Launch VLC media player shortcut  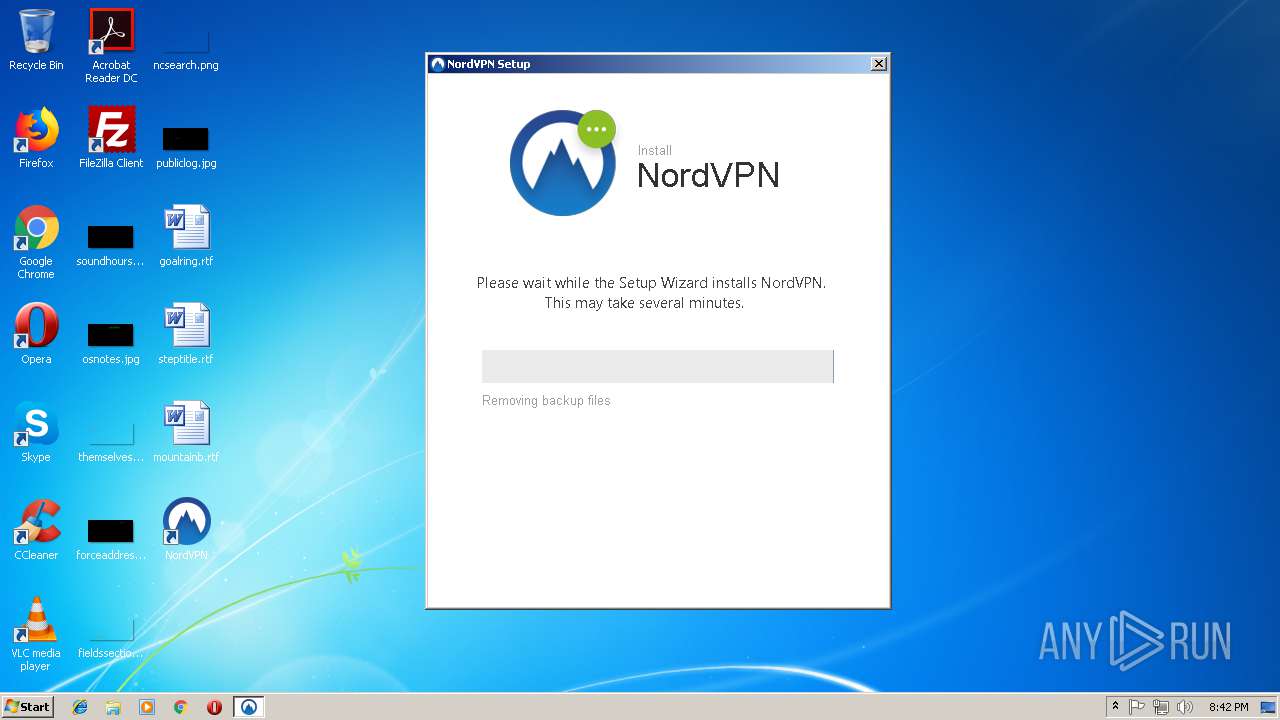coord(36,634)
